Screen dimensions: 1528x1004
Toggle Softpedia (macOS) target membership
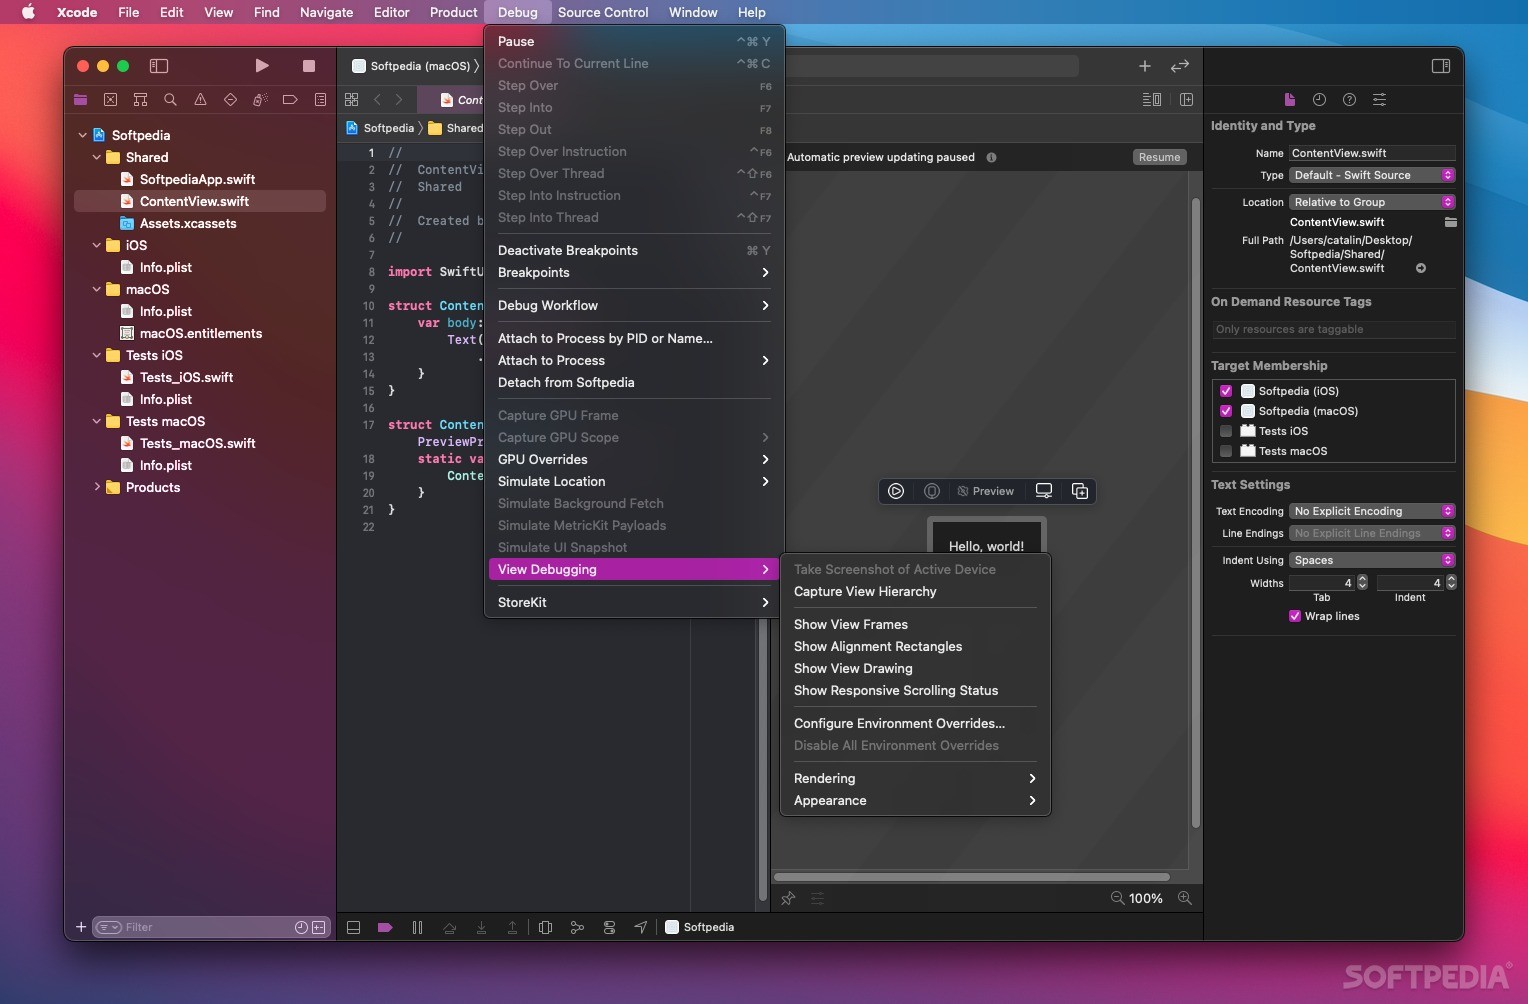click(x=1226, y=411)
